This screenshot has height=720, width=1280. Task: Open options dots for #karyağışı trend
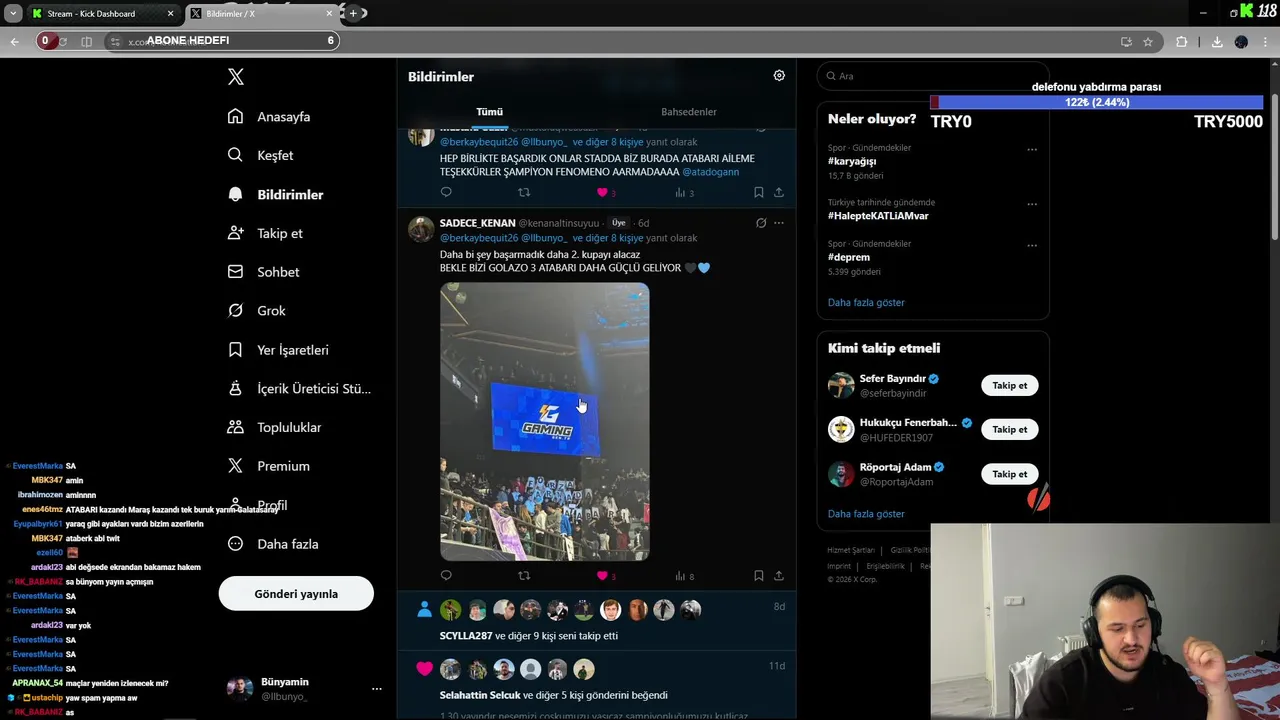click(1032, 150)
